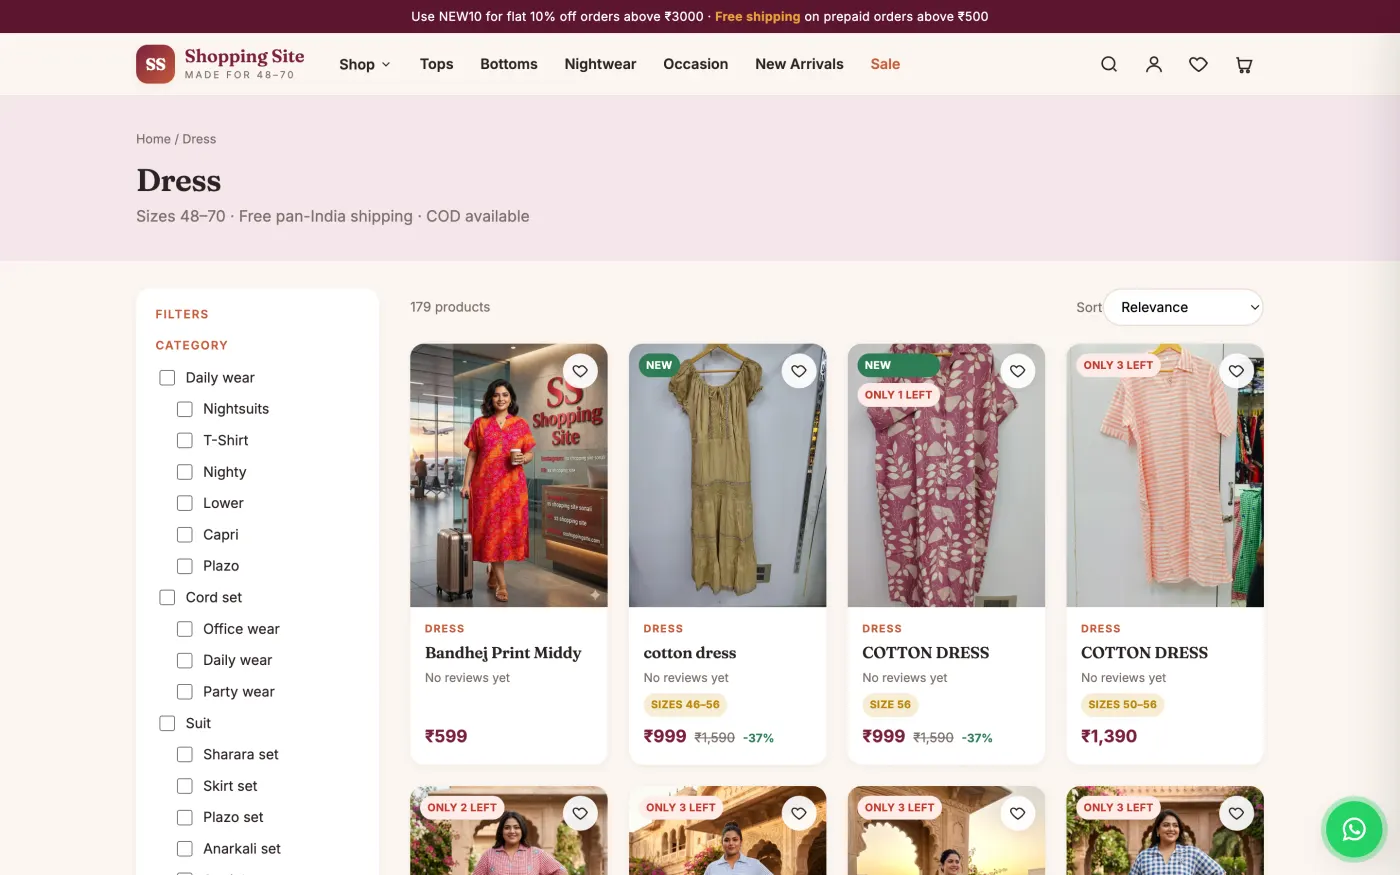Check the Anarkali set filter
The width and height of the screenshot is (1400, 875).
(x=185, y=849)
